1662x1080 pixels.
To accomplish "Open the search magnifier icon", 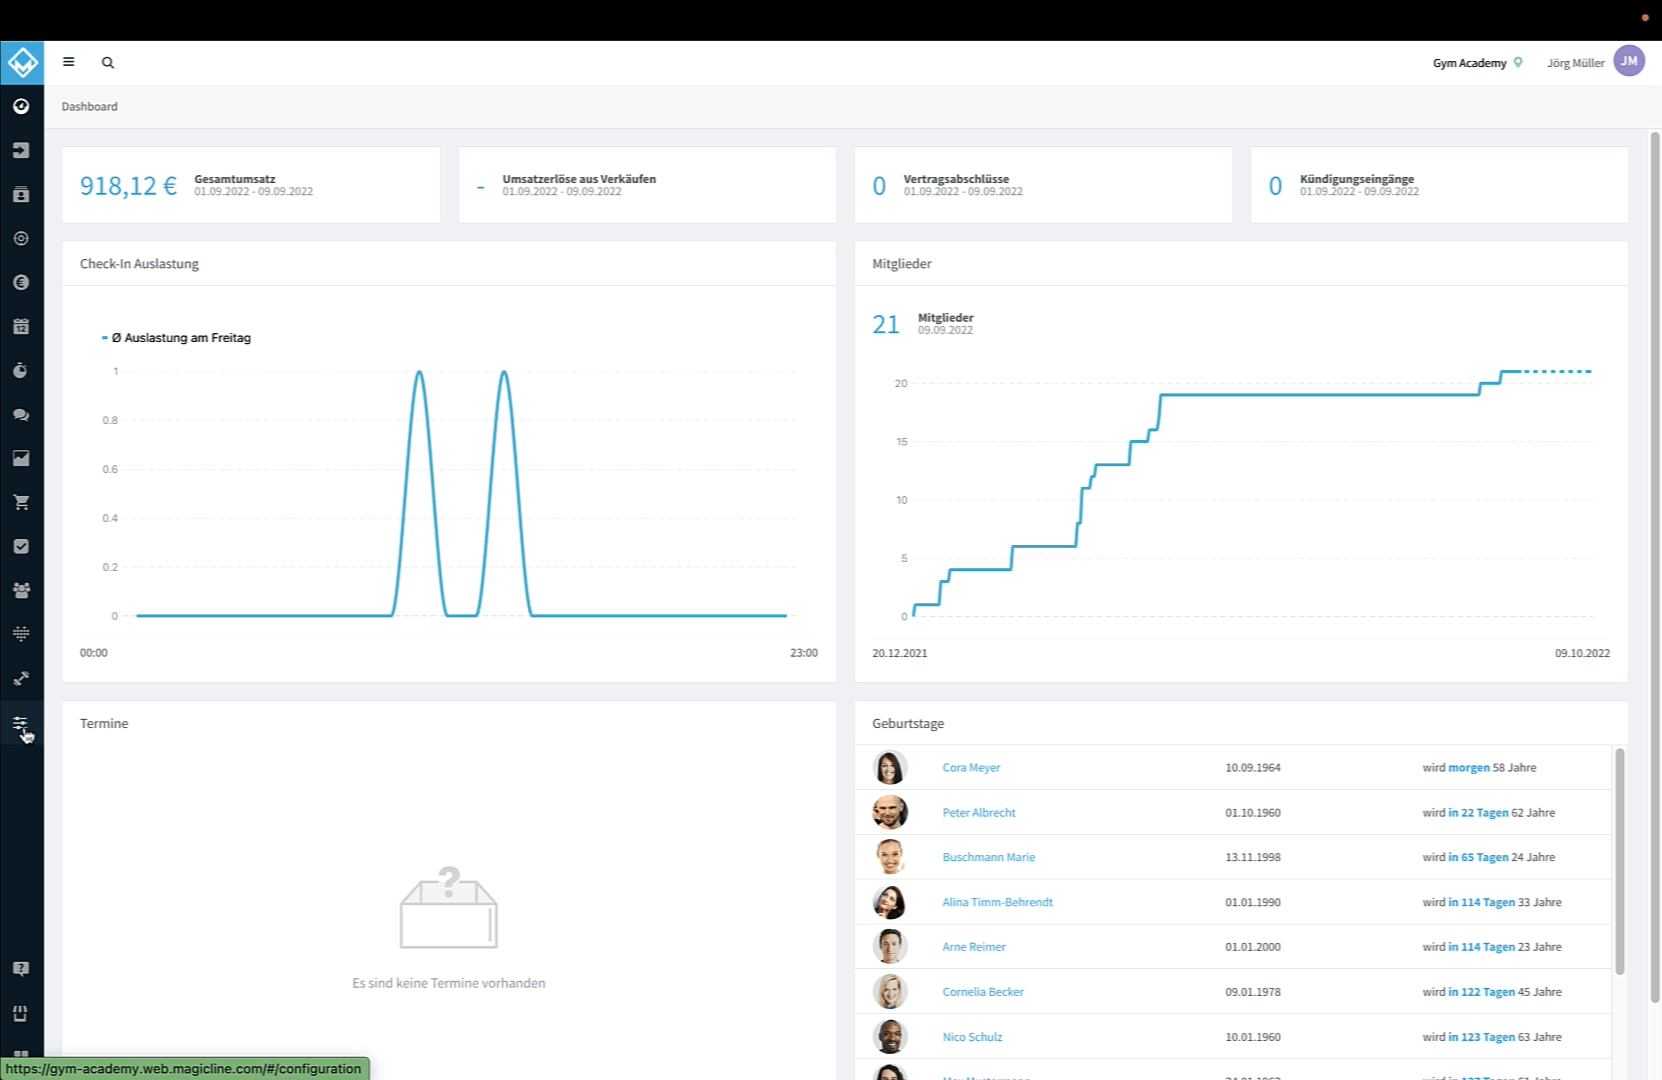I will click(108, 62).
